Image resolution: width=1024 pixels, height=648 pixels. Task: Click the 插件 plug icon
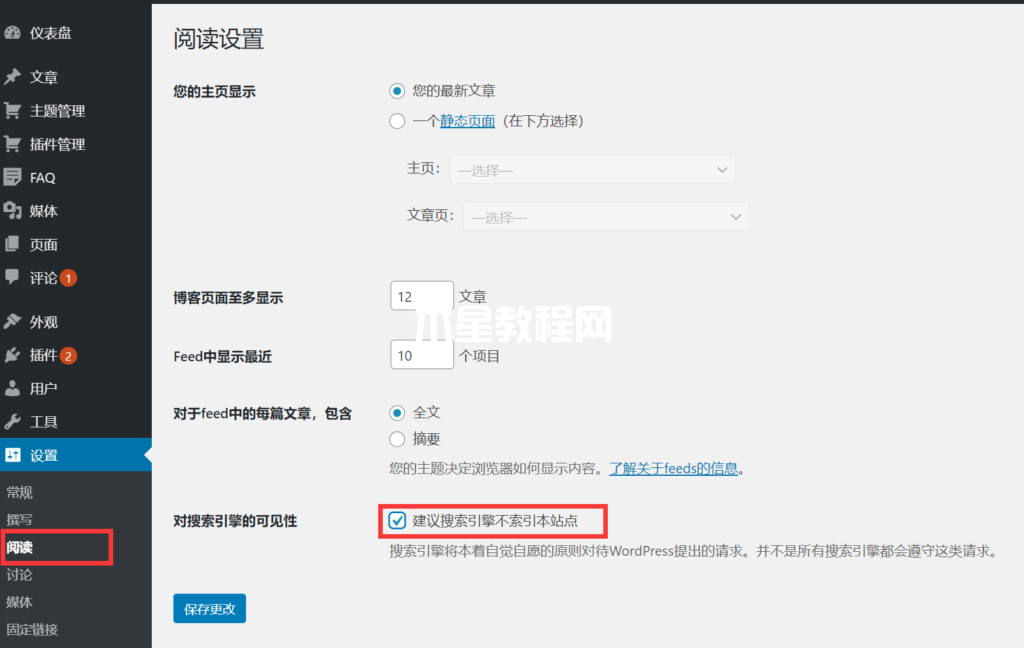(12, 355)
